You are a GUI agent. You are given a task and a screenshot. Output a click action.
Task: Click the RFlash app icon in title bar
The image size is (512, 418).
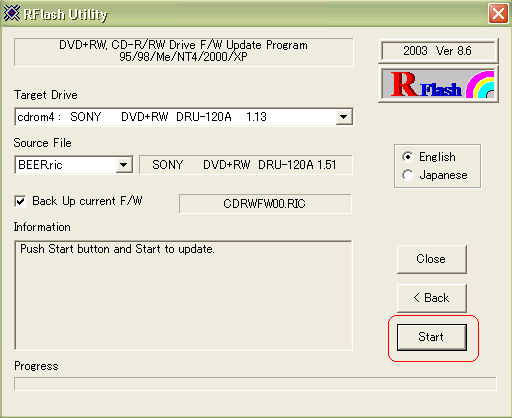[x=12, y=13]
